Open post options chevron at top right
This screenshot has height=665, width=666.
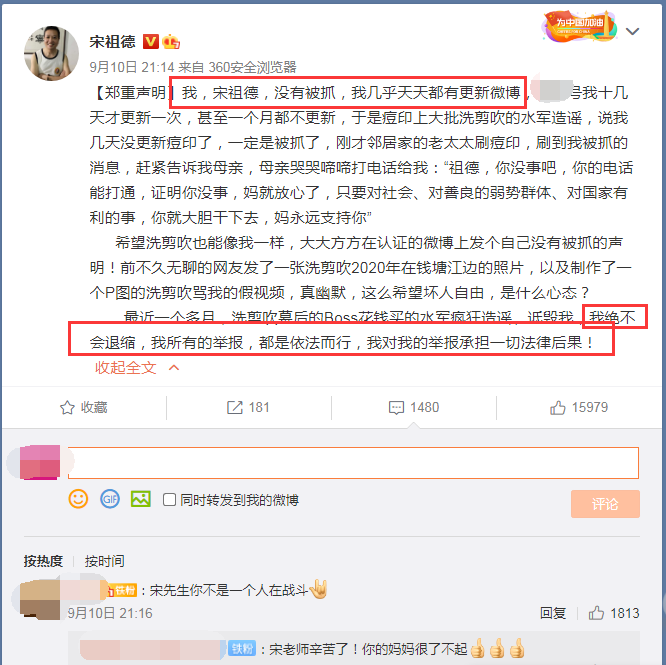coord(632,31)
